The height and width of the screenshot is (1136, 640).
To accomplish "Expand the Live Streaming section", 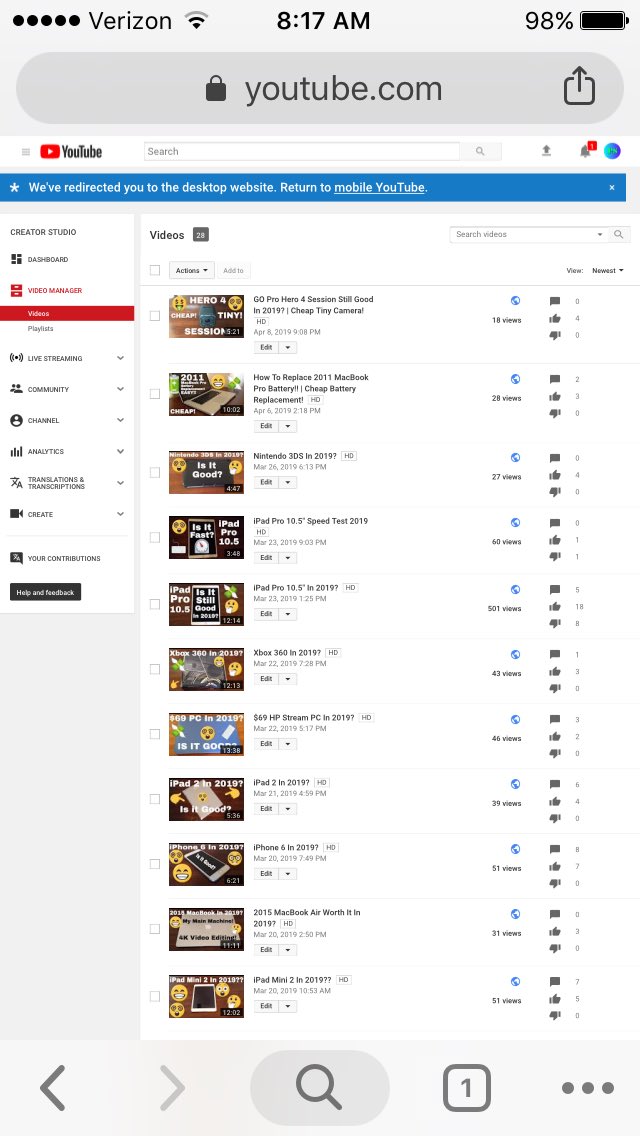I will (120, 358).
